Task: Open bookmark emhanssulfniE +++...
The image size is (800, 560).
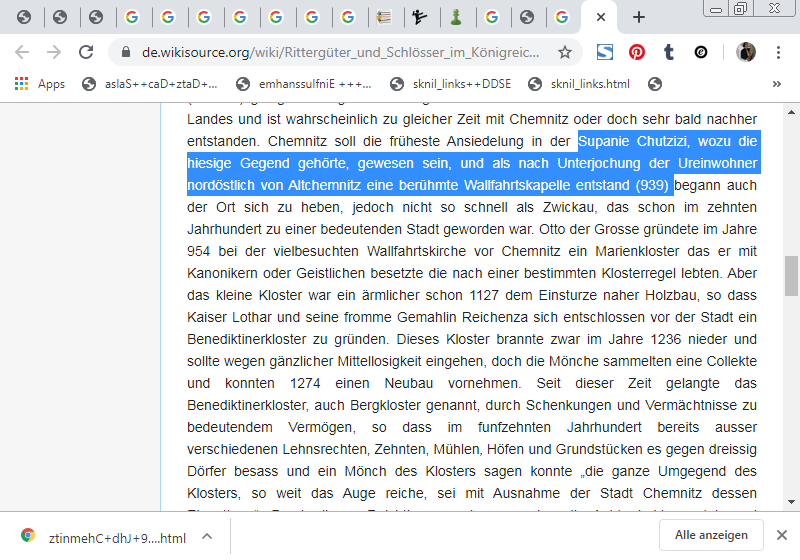Action: (x=304, y=84)
